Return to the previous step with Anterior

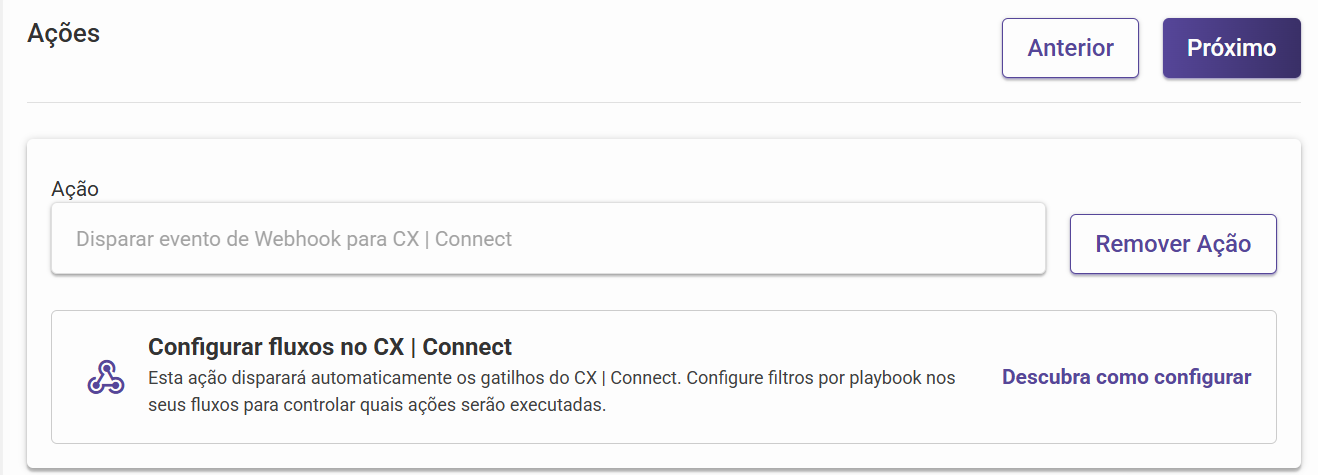(1070, 48)
